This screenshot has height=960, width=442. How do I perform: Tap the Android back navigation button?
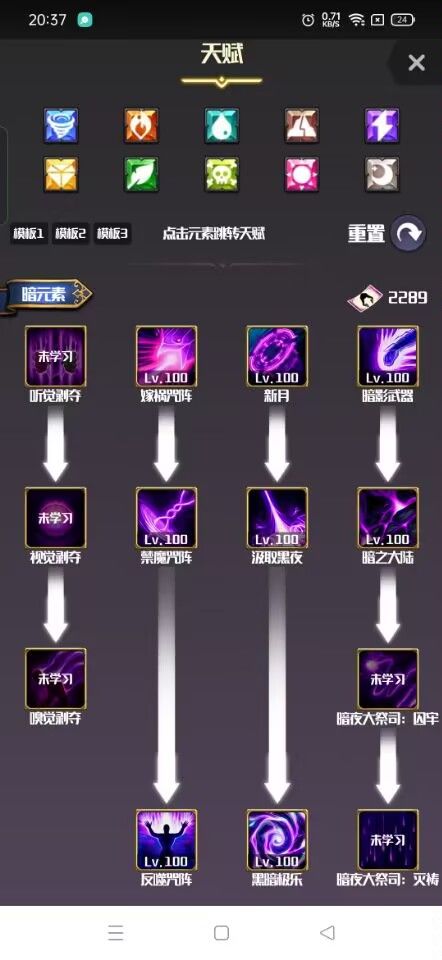[328, 932]
